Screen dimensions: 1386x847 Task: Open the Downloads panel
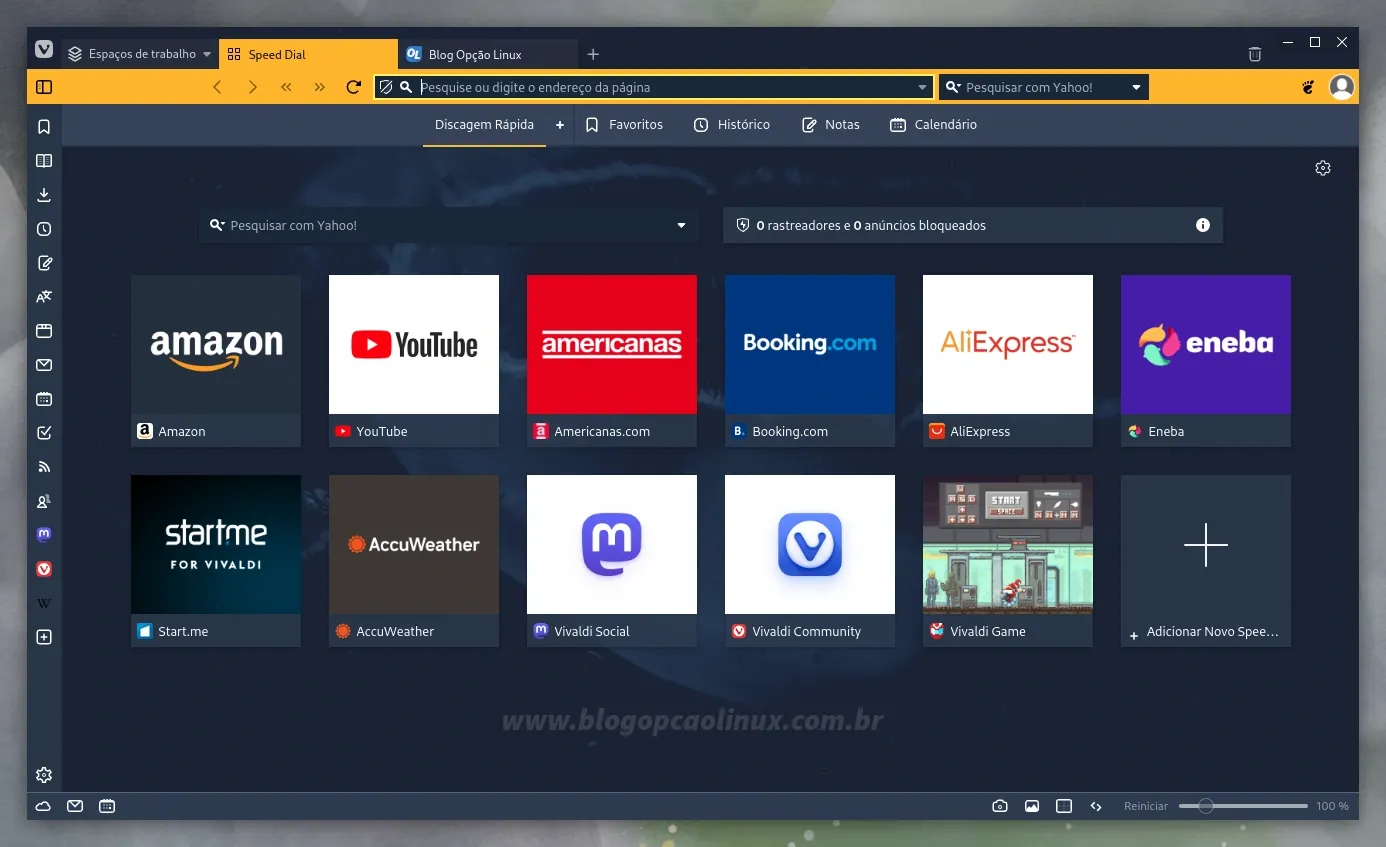point(44,195)
